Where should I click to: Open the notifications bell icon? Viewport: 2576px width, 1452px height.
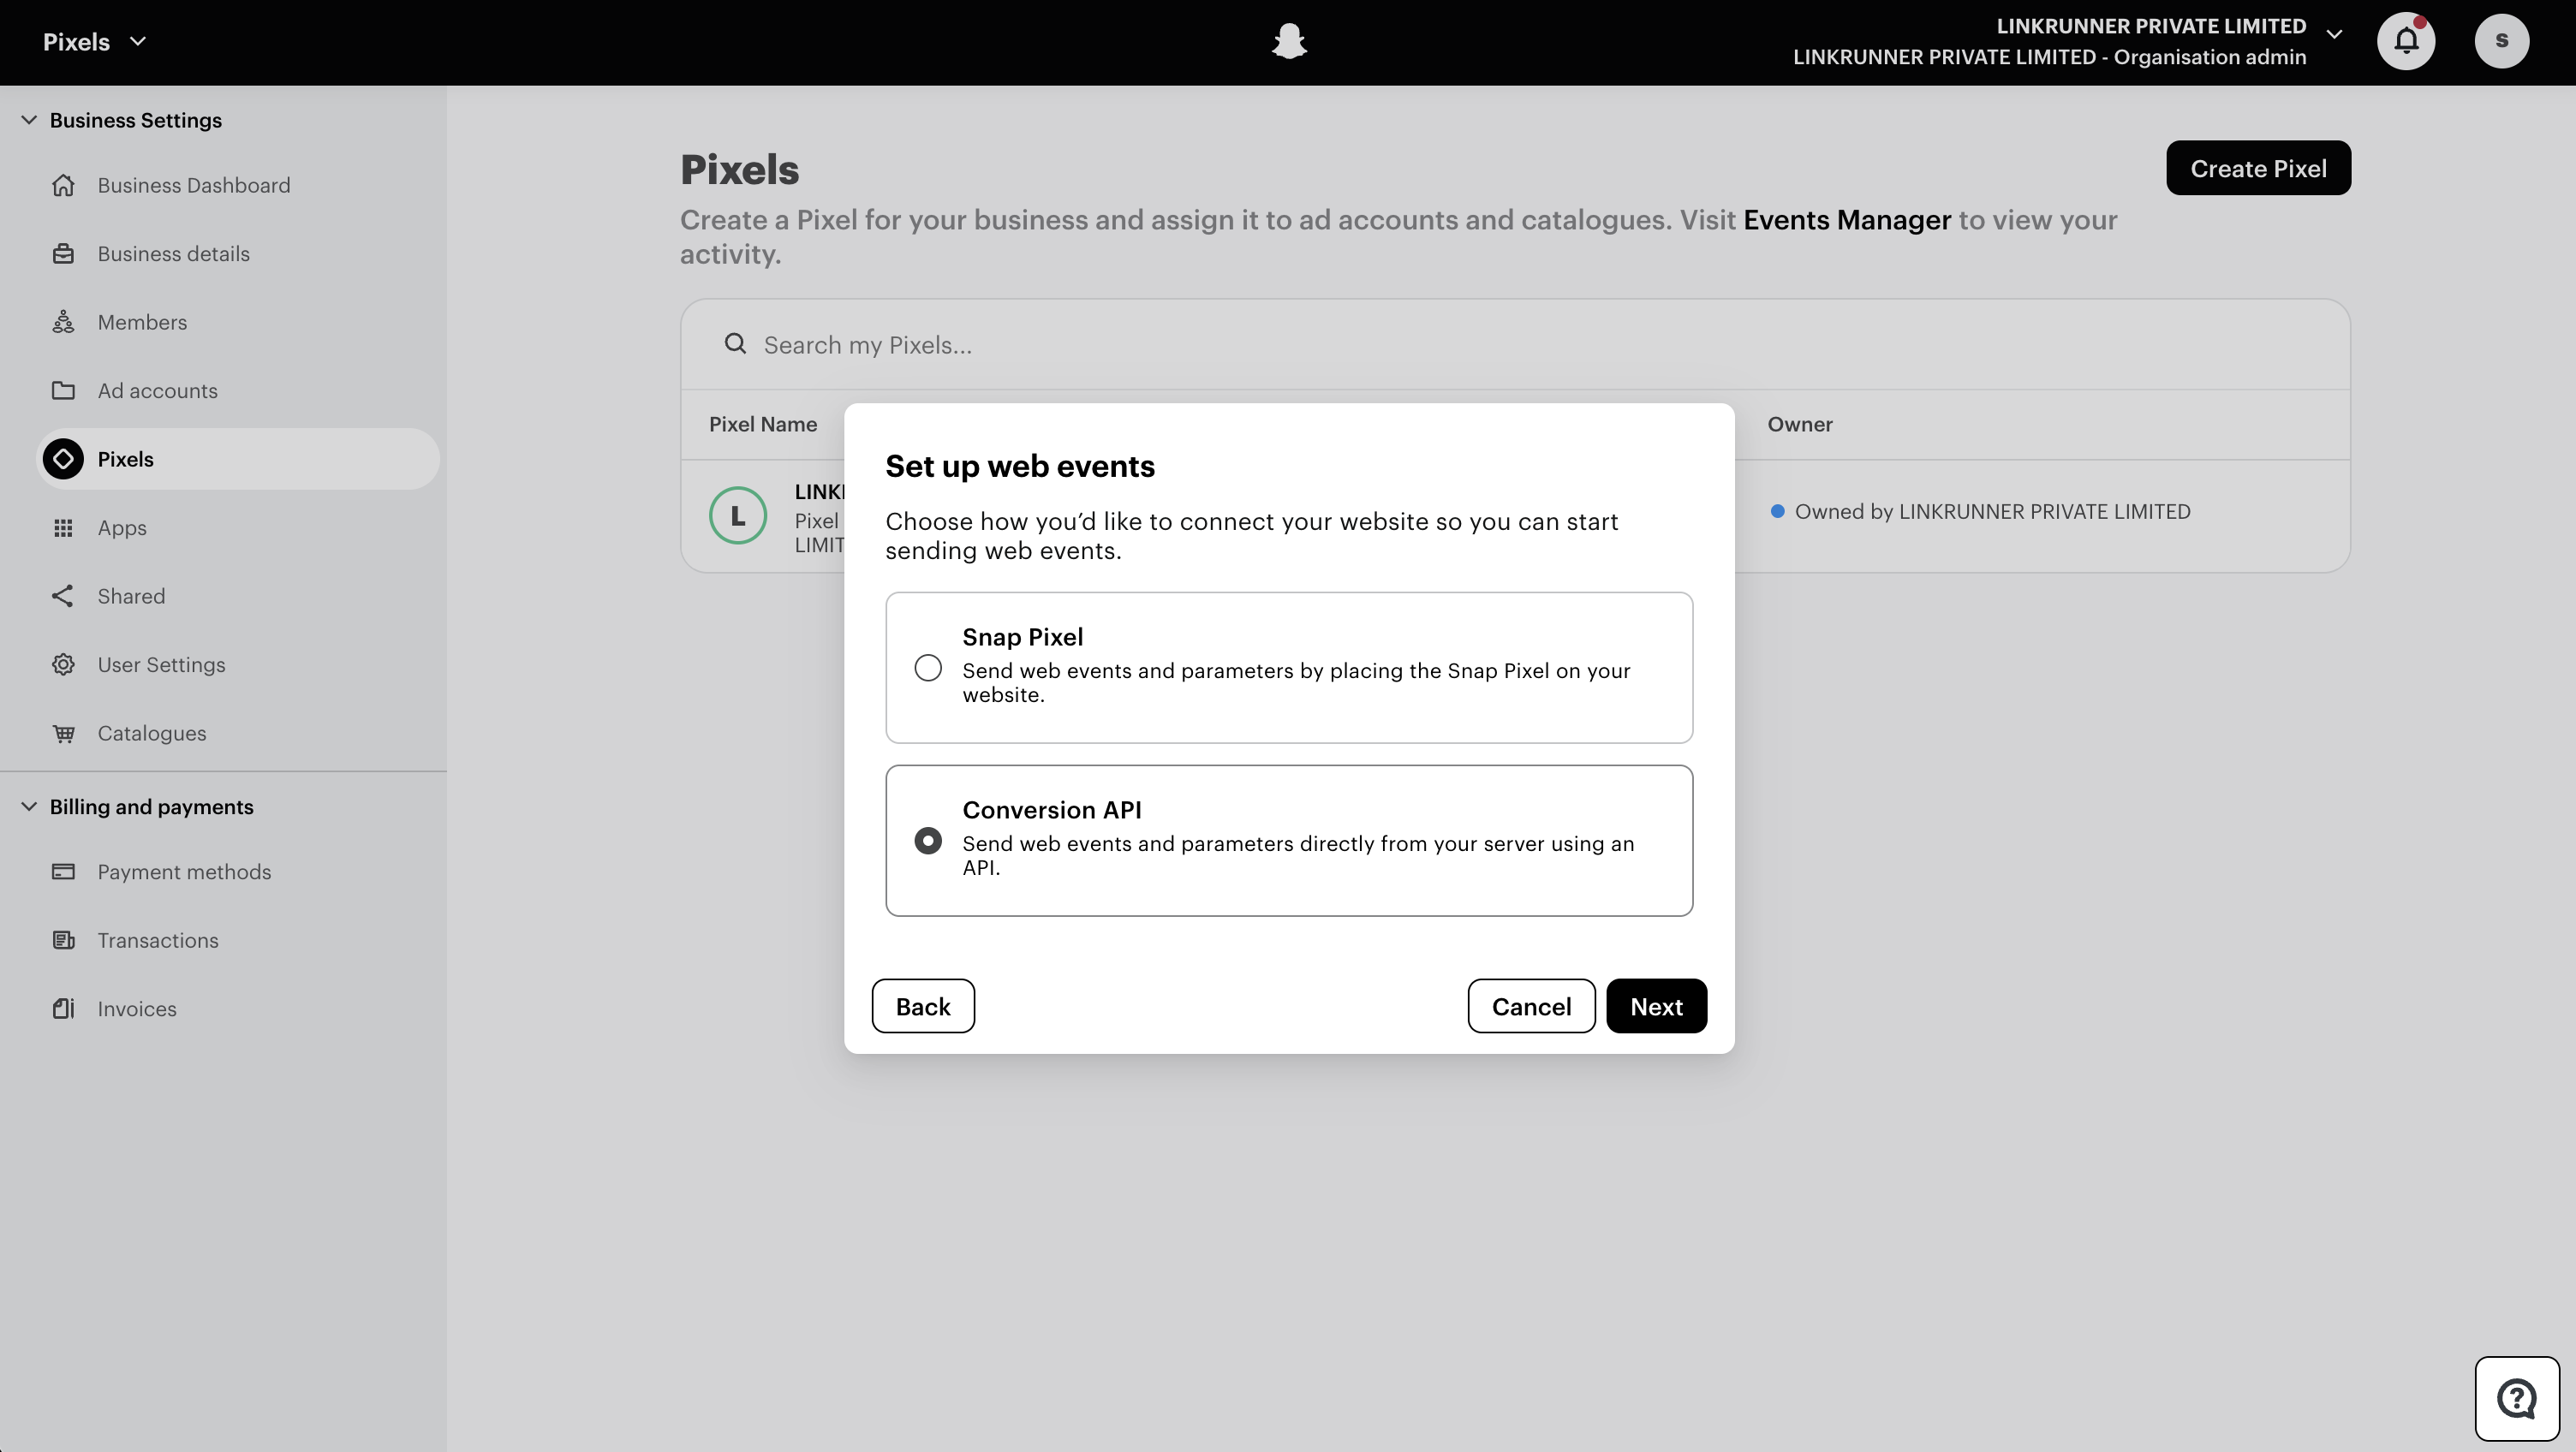[x=2406, y=41]
